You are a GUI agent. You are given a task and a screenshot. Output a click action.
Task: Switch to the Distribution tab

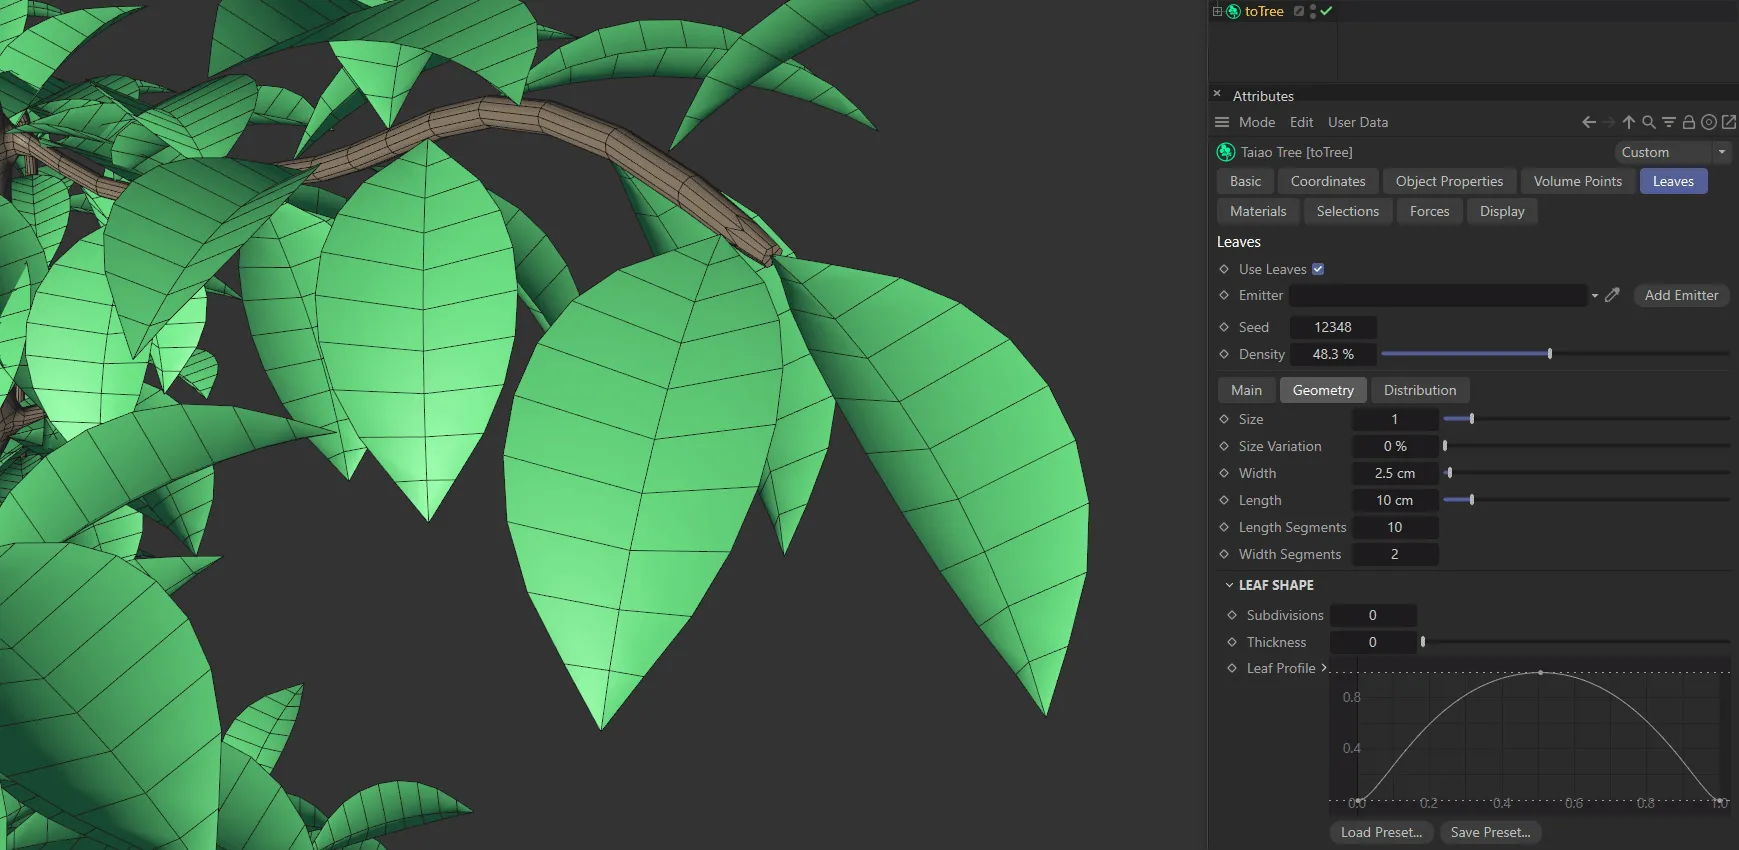click(x=1419, y=390)
